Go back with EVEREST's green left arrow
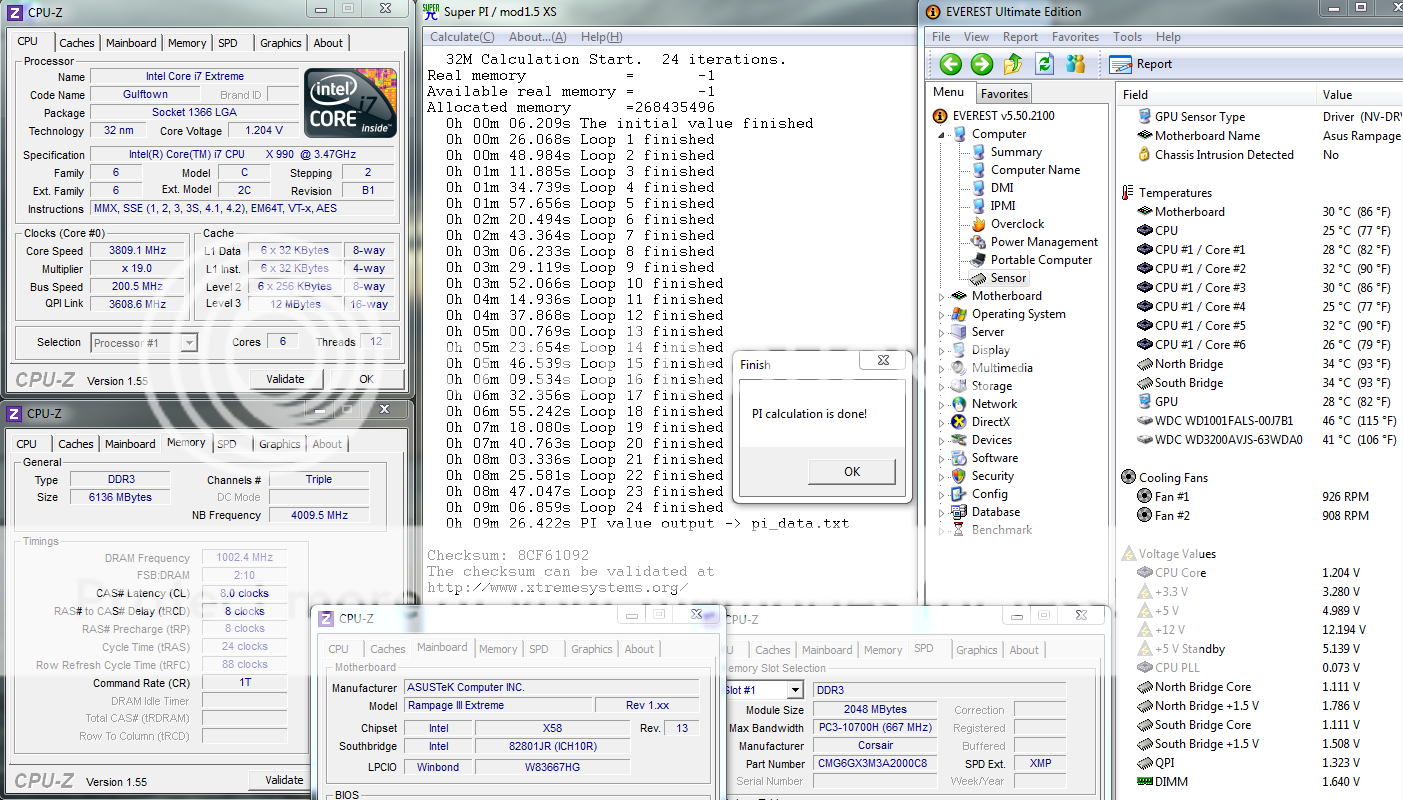This screenshot has width=1403, height=800. pos(950,64)
